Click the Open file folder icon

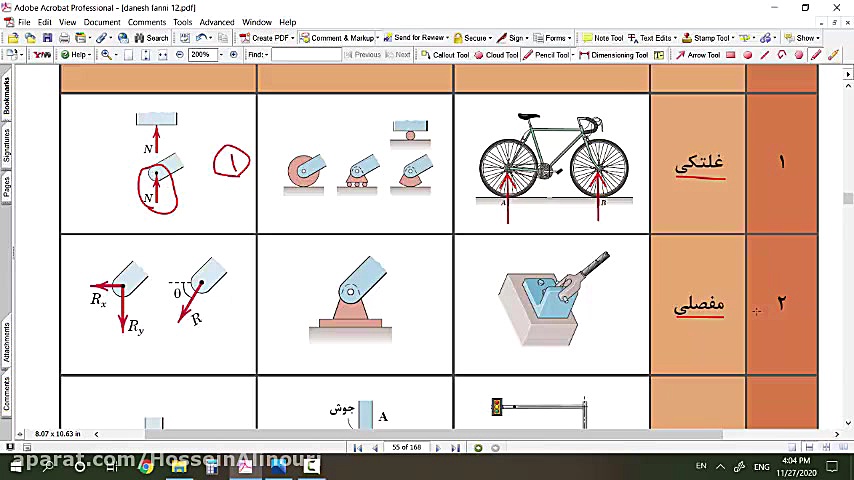13,38
